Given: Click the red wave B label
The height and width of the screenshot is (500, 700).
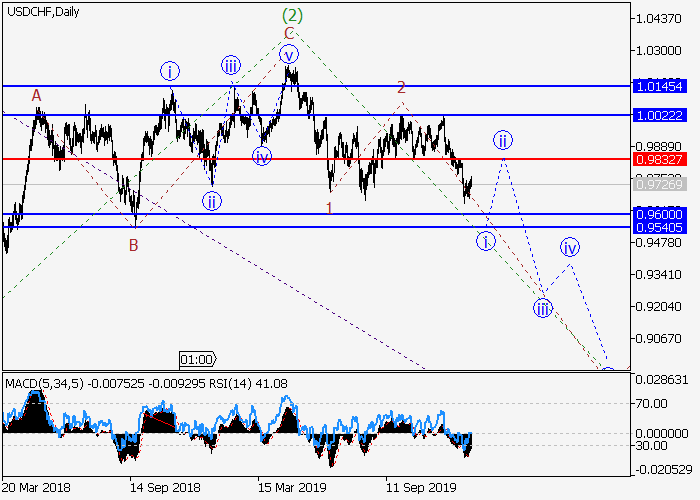Looking at the screenshot, I should 133,245.
